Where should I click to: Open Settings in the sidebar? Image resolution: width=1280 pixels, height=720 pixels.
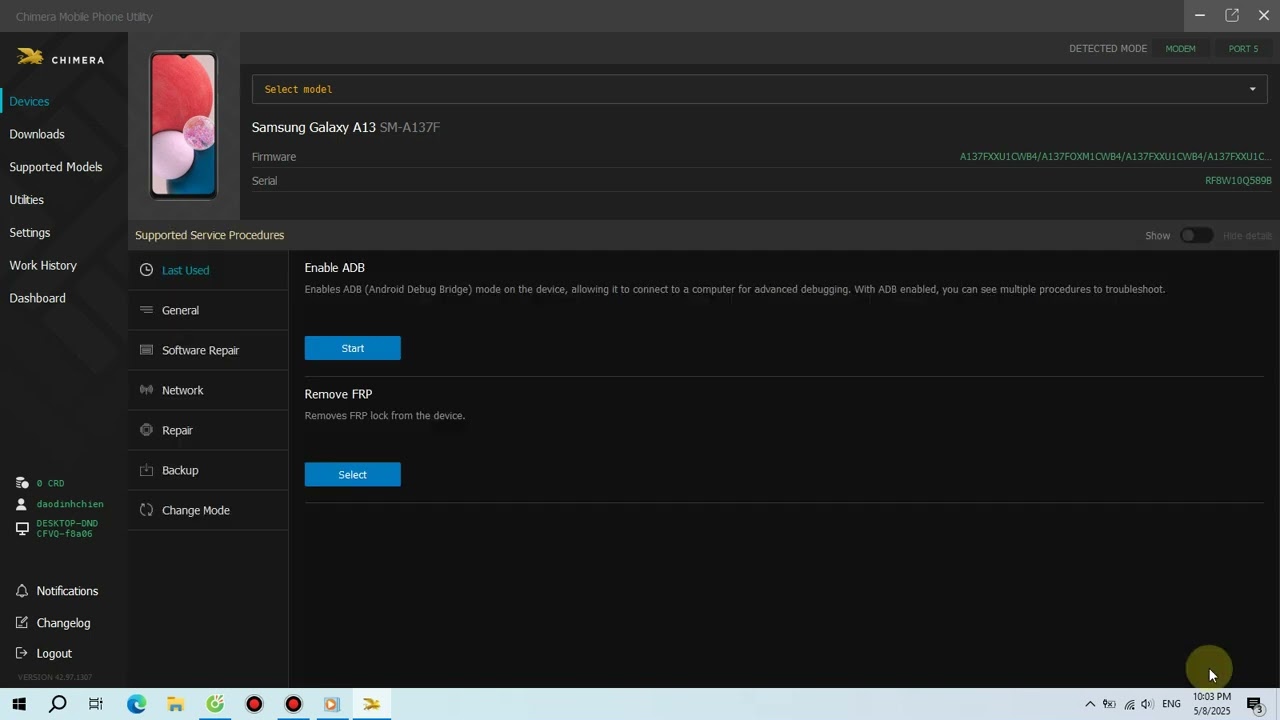click(x=30, y=233)
